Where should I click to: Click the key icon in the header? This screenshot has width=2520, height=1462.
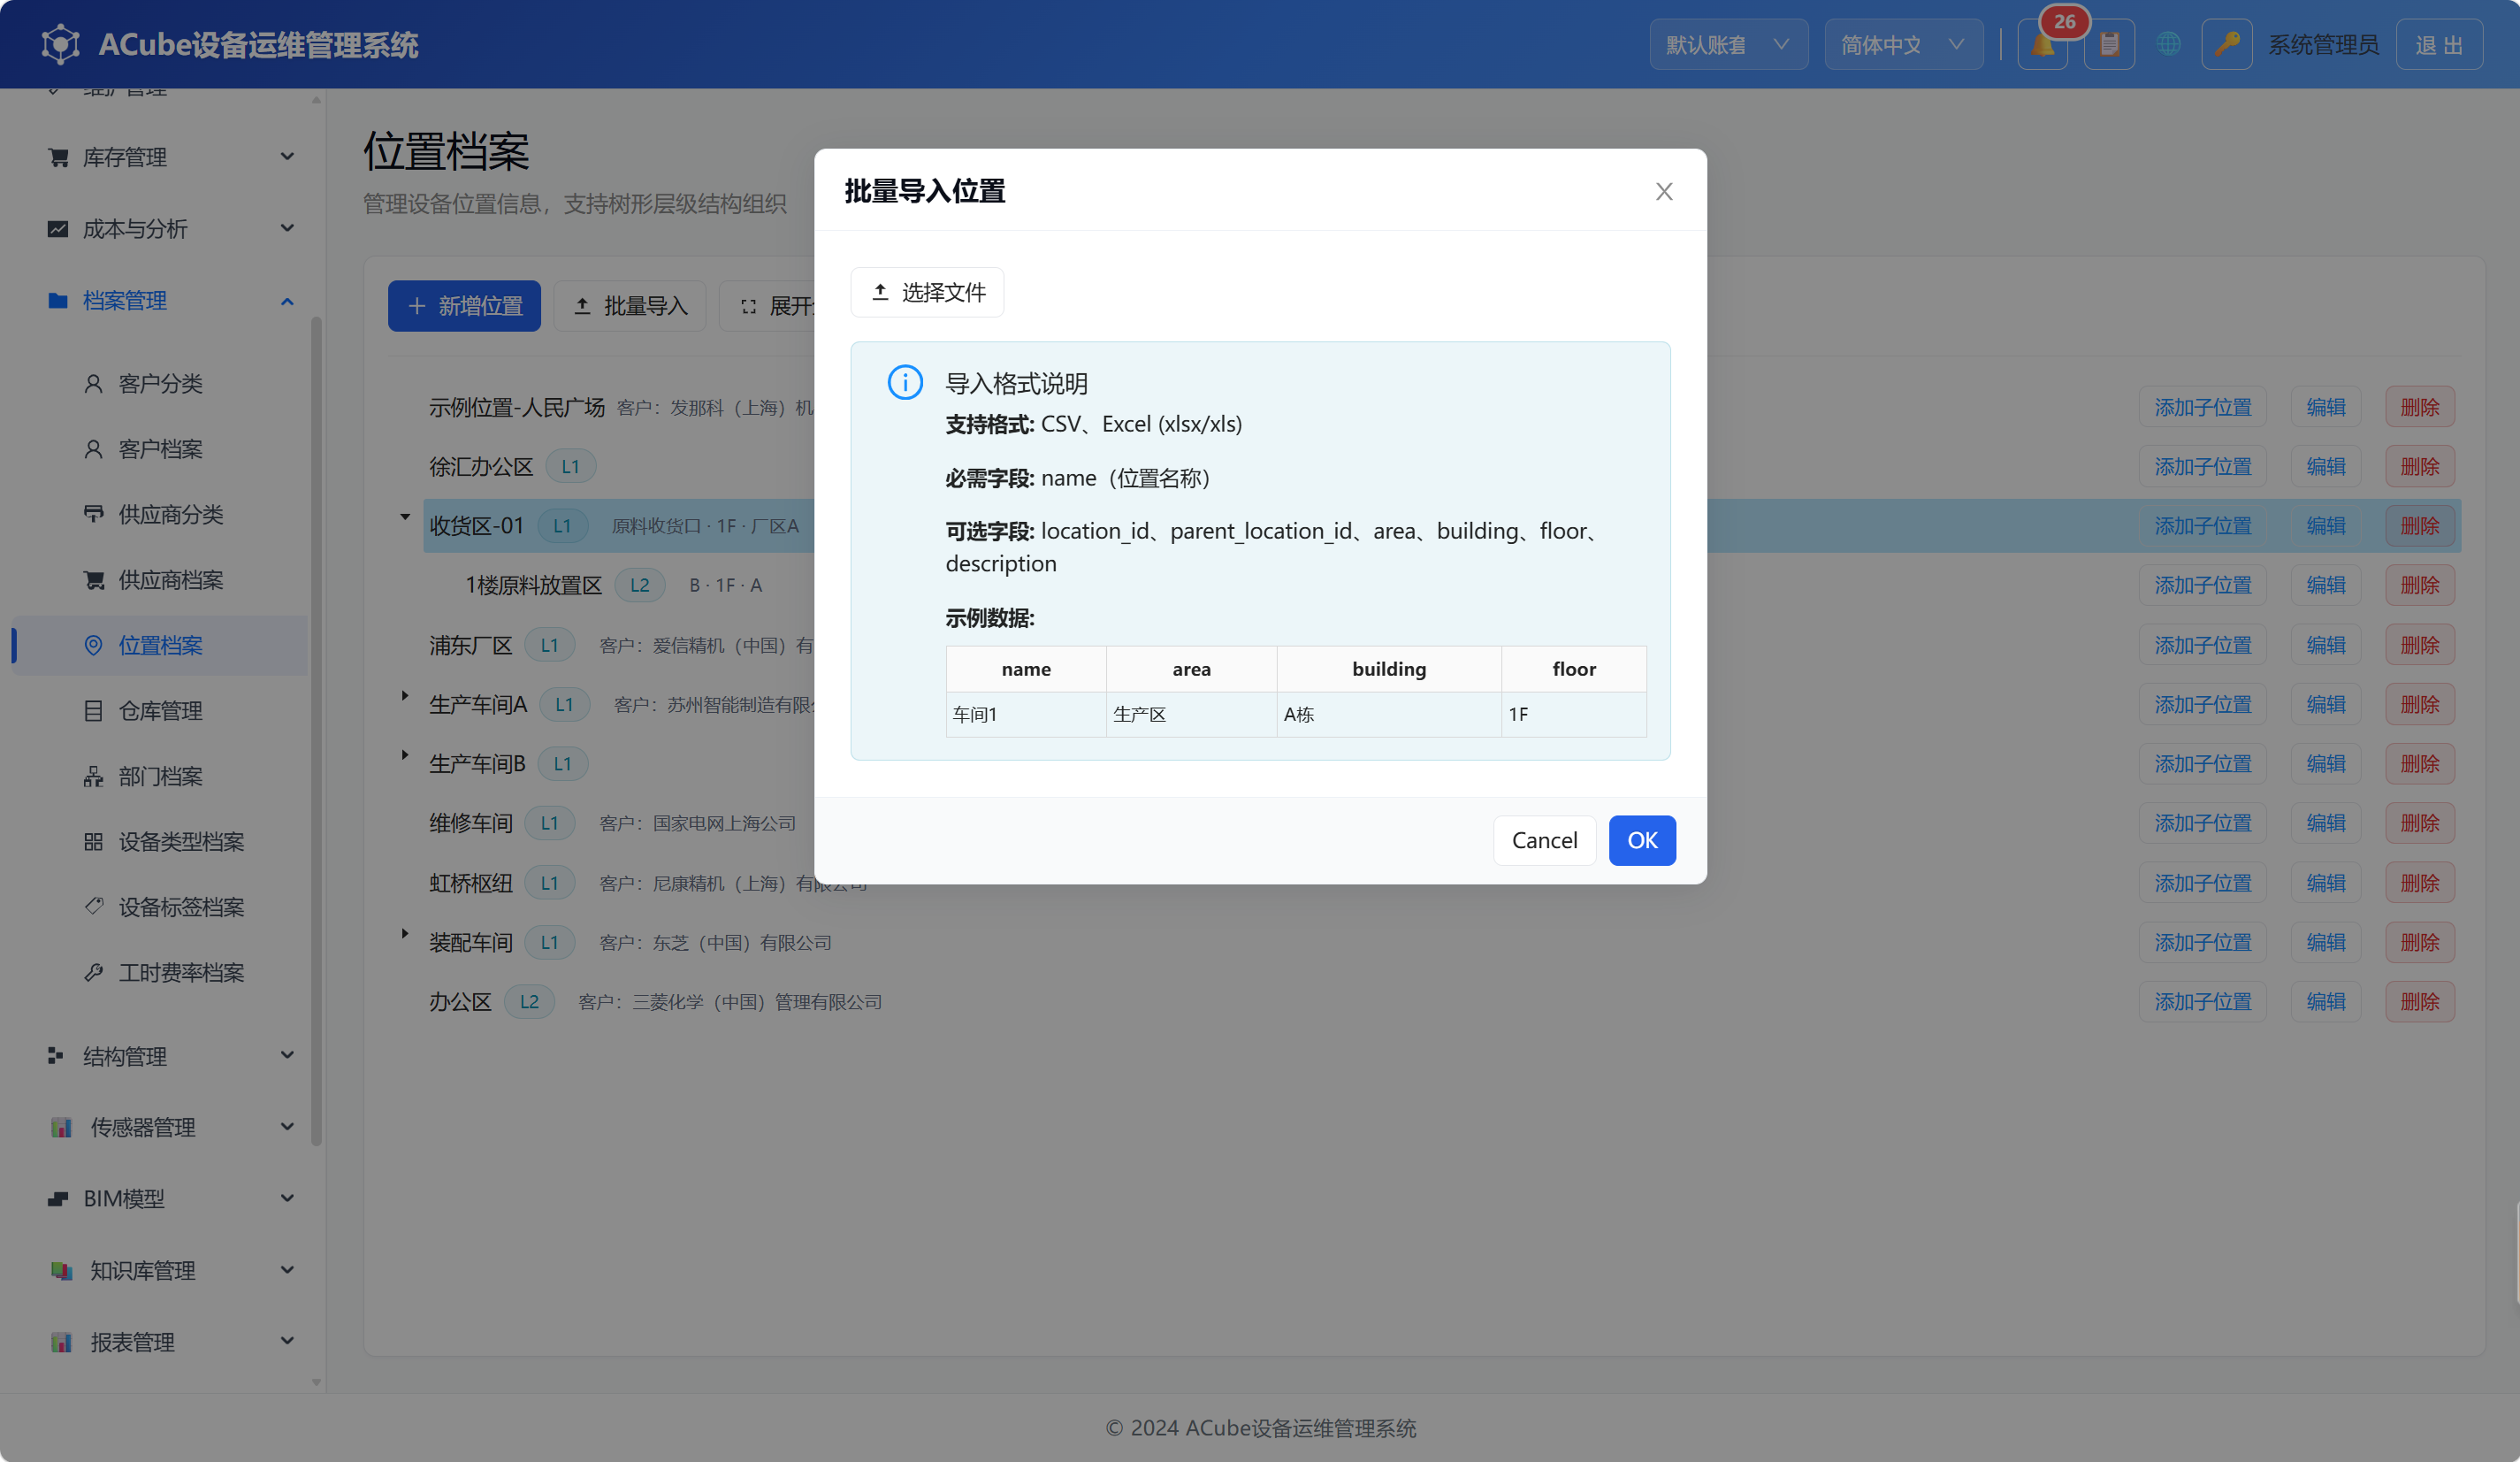coord(2226,45)
